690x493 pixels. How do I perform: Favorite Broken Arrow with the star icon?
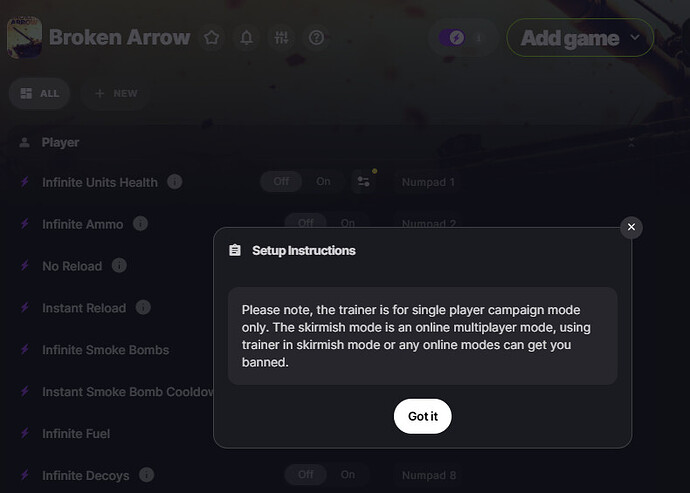click(x=212, y=38)
